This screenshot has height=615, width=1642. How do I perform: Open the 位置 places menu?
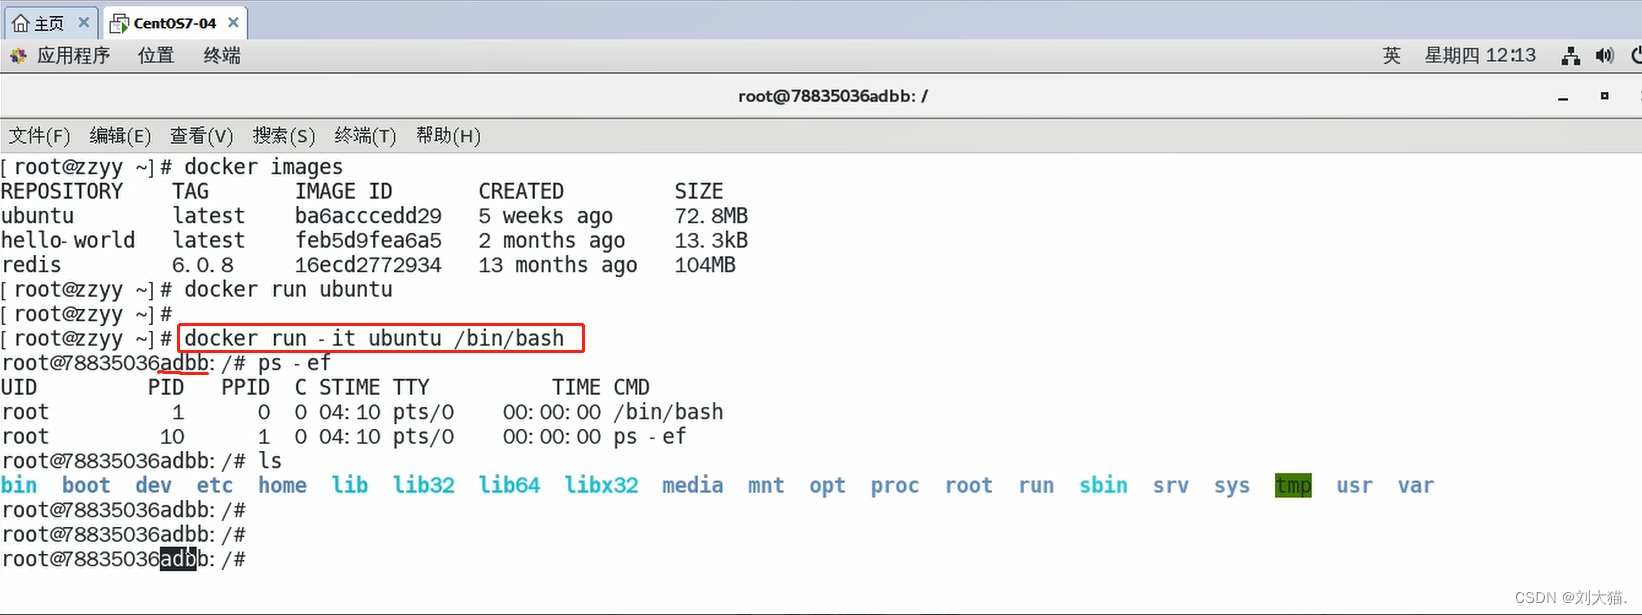156,55
